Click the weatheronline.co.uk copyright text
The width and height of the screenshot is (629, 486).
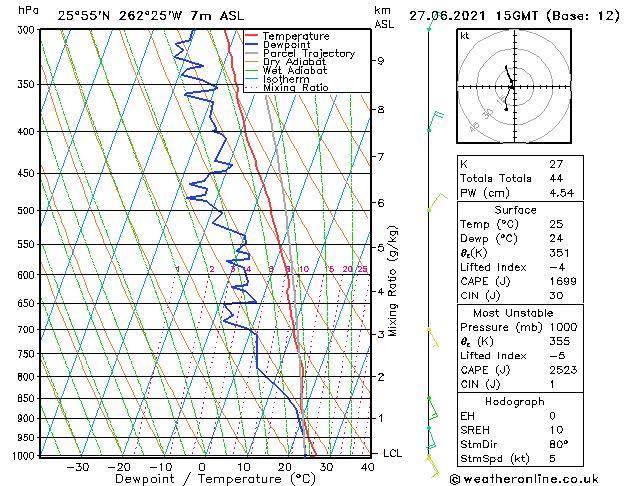[x=524, y=479]
